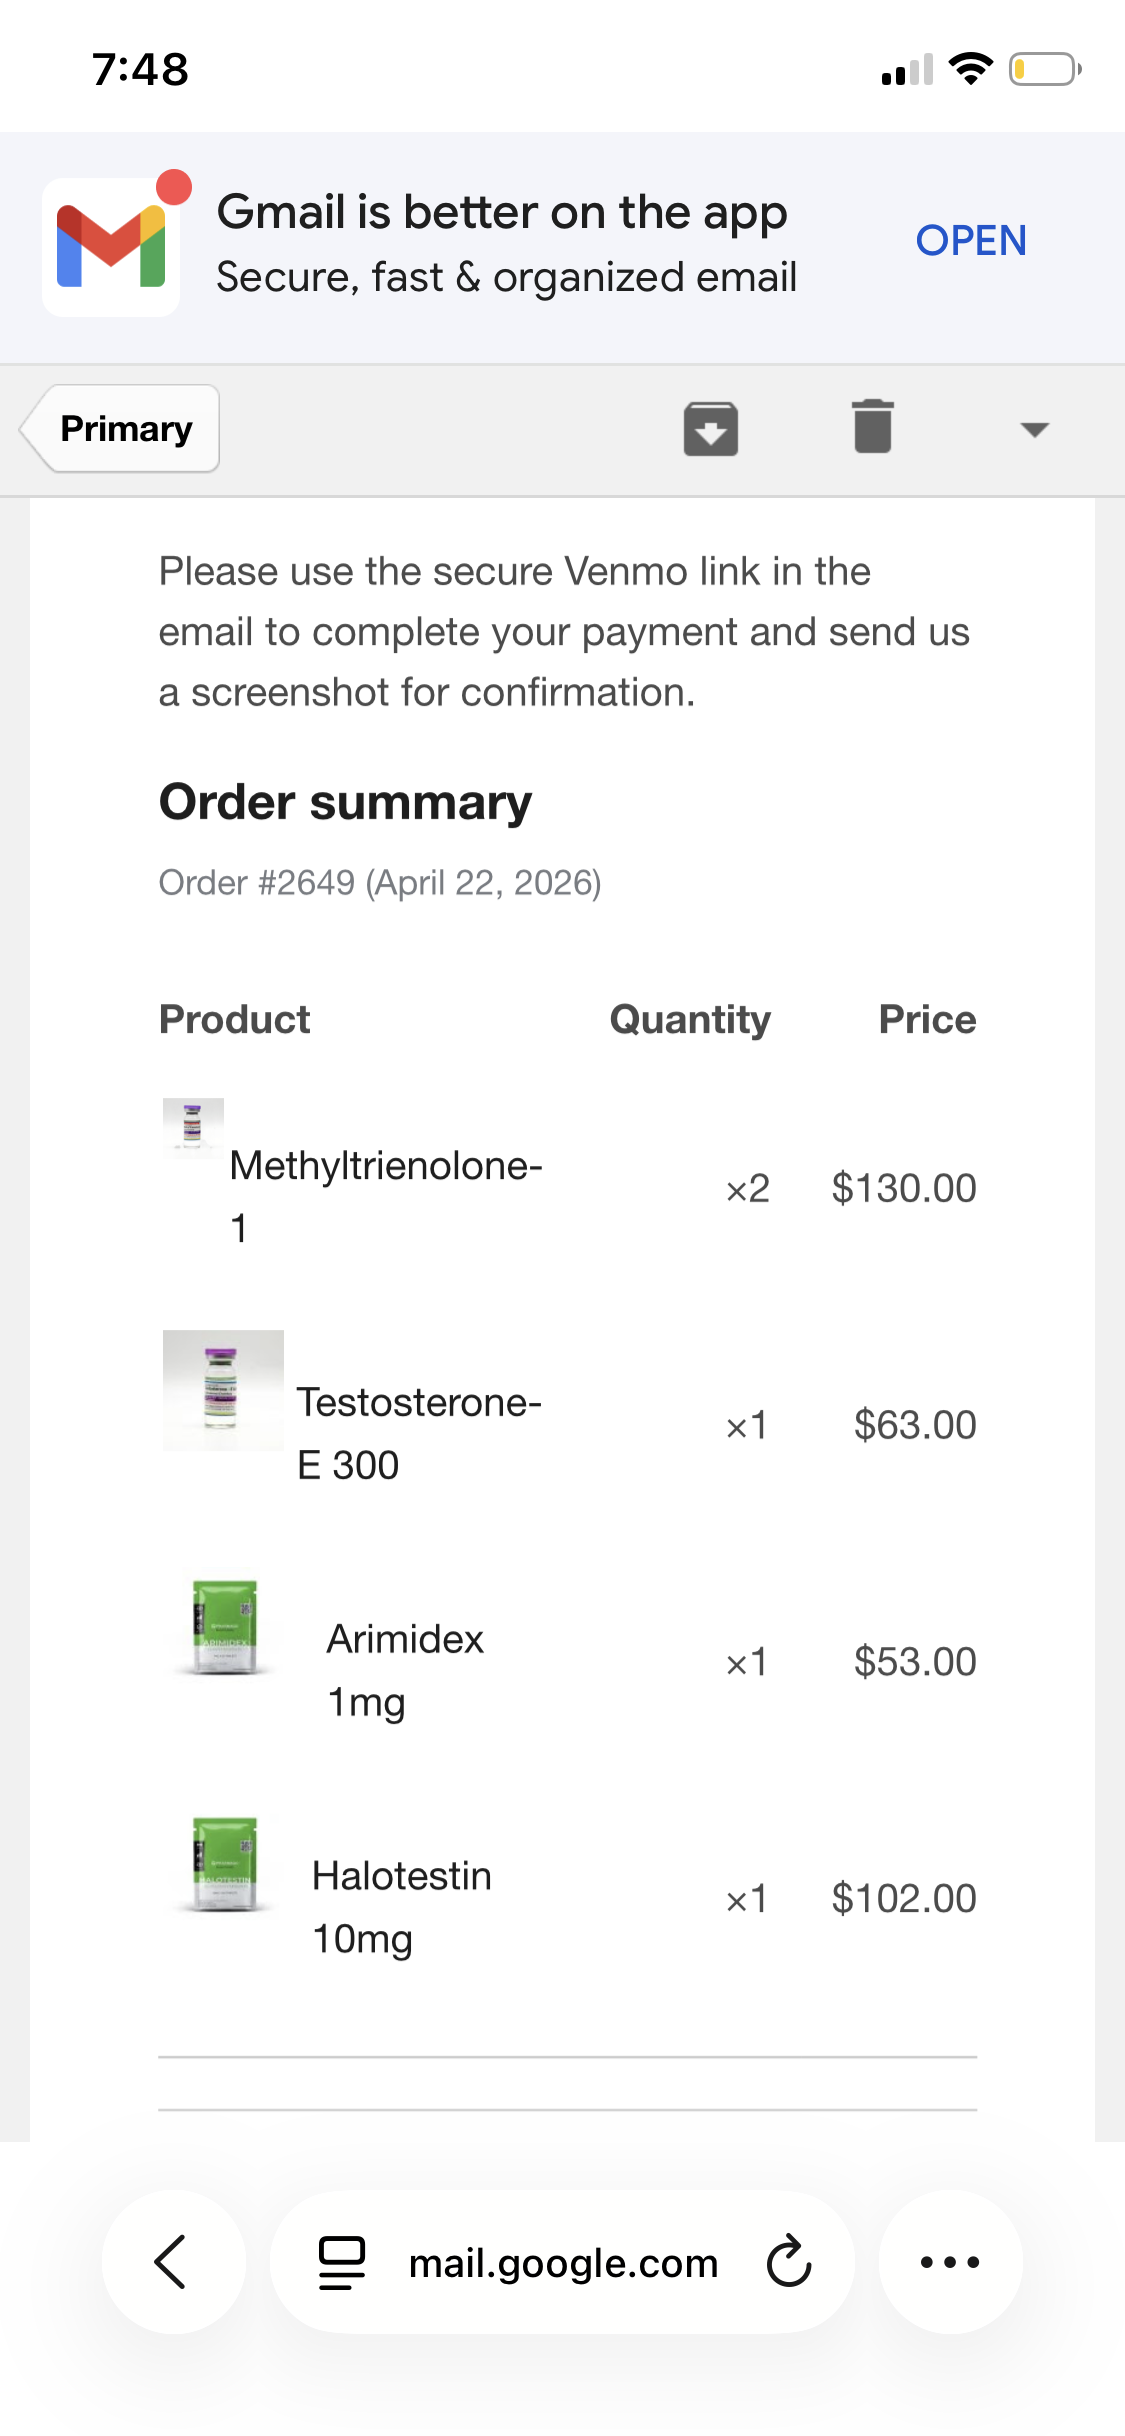
Task: Tap OPEN to launch the Gmail app
Action: click(x=970, y=241)
